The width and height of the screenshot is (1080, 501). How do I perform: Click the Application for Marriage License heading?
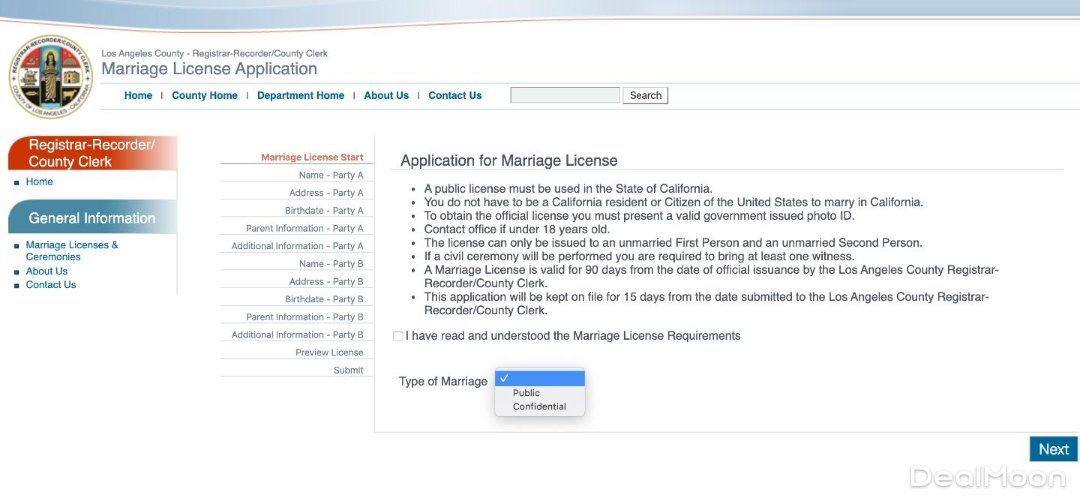pyautogui.click(x=509, y=161)
